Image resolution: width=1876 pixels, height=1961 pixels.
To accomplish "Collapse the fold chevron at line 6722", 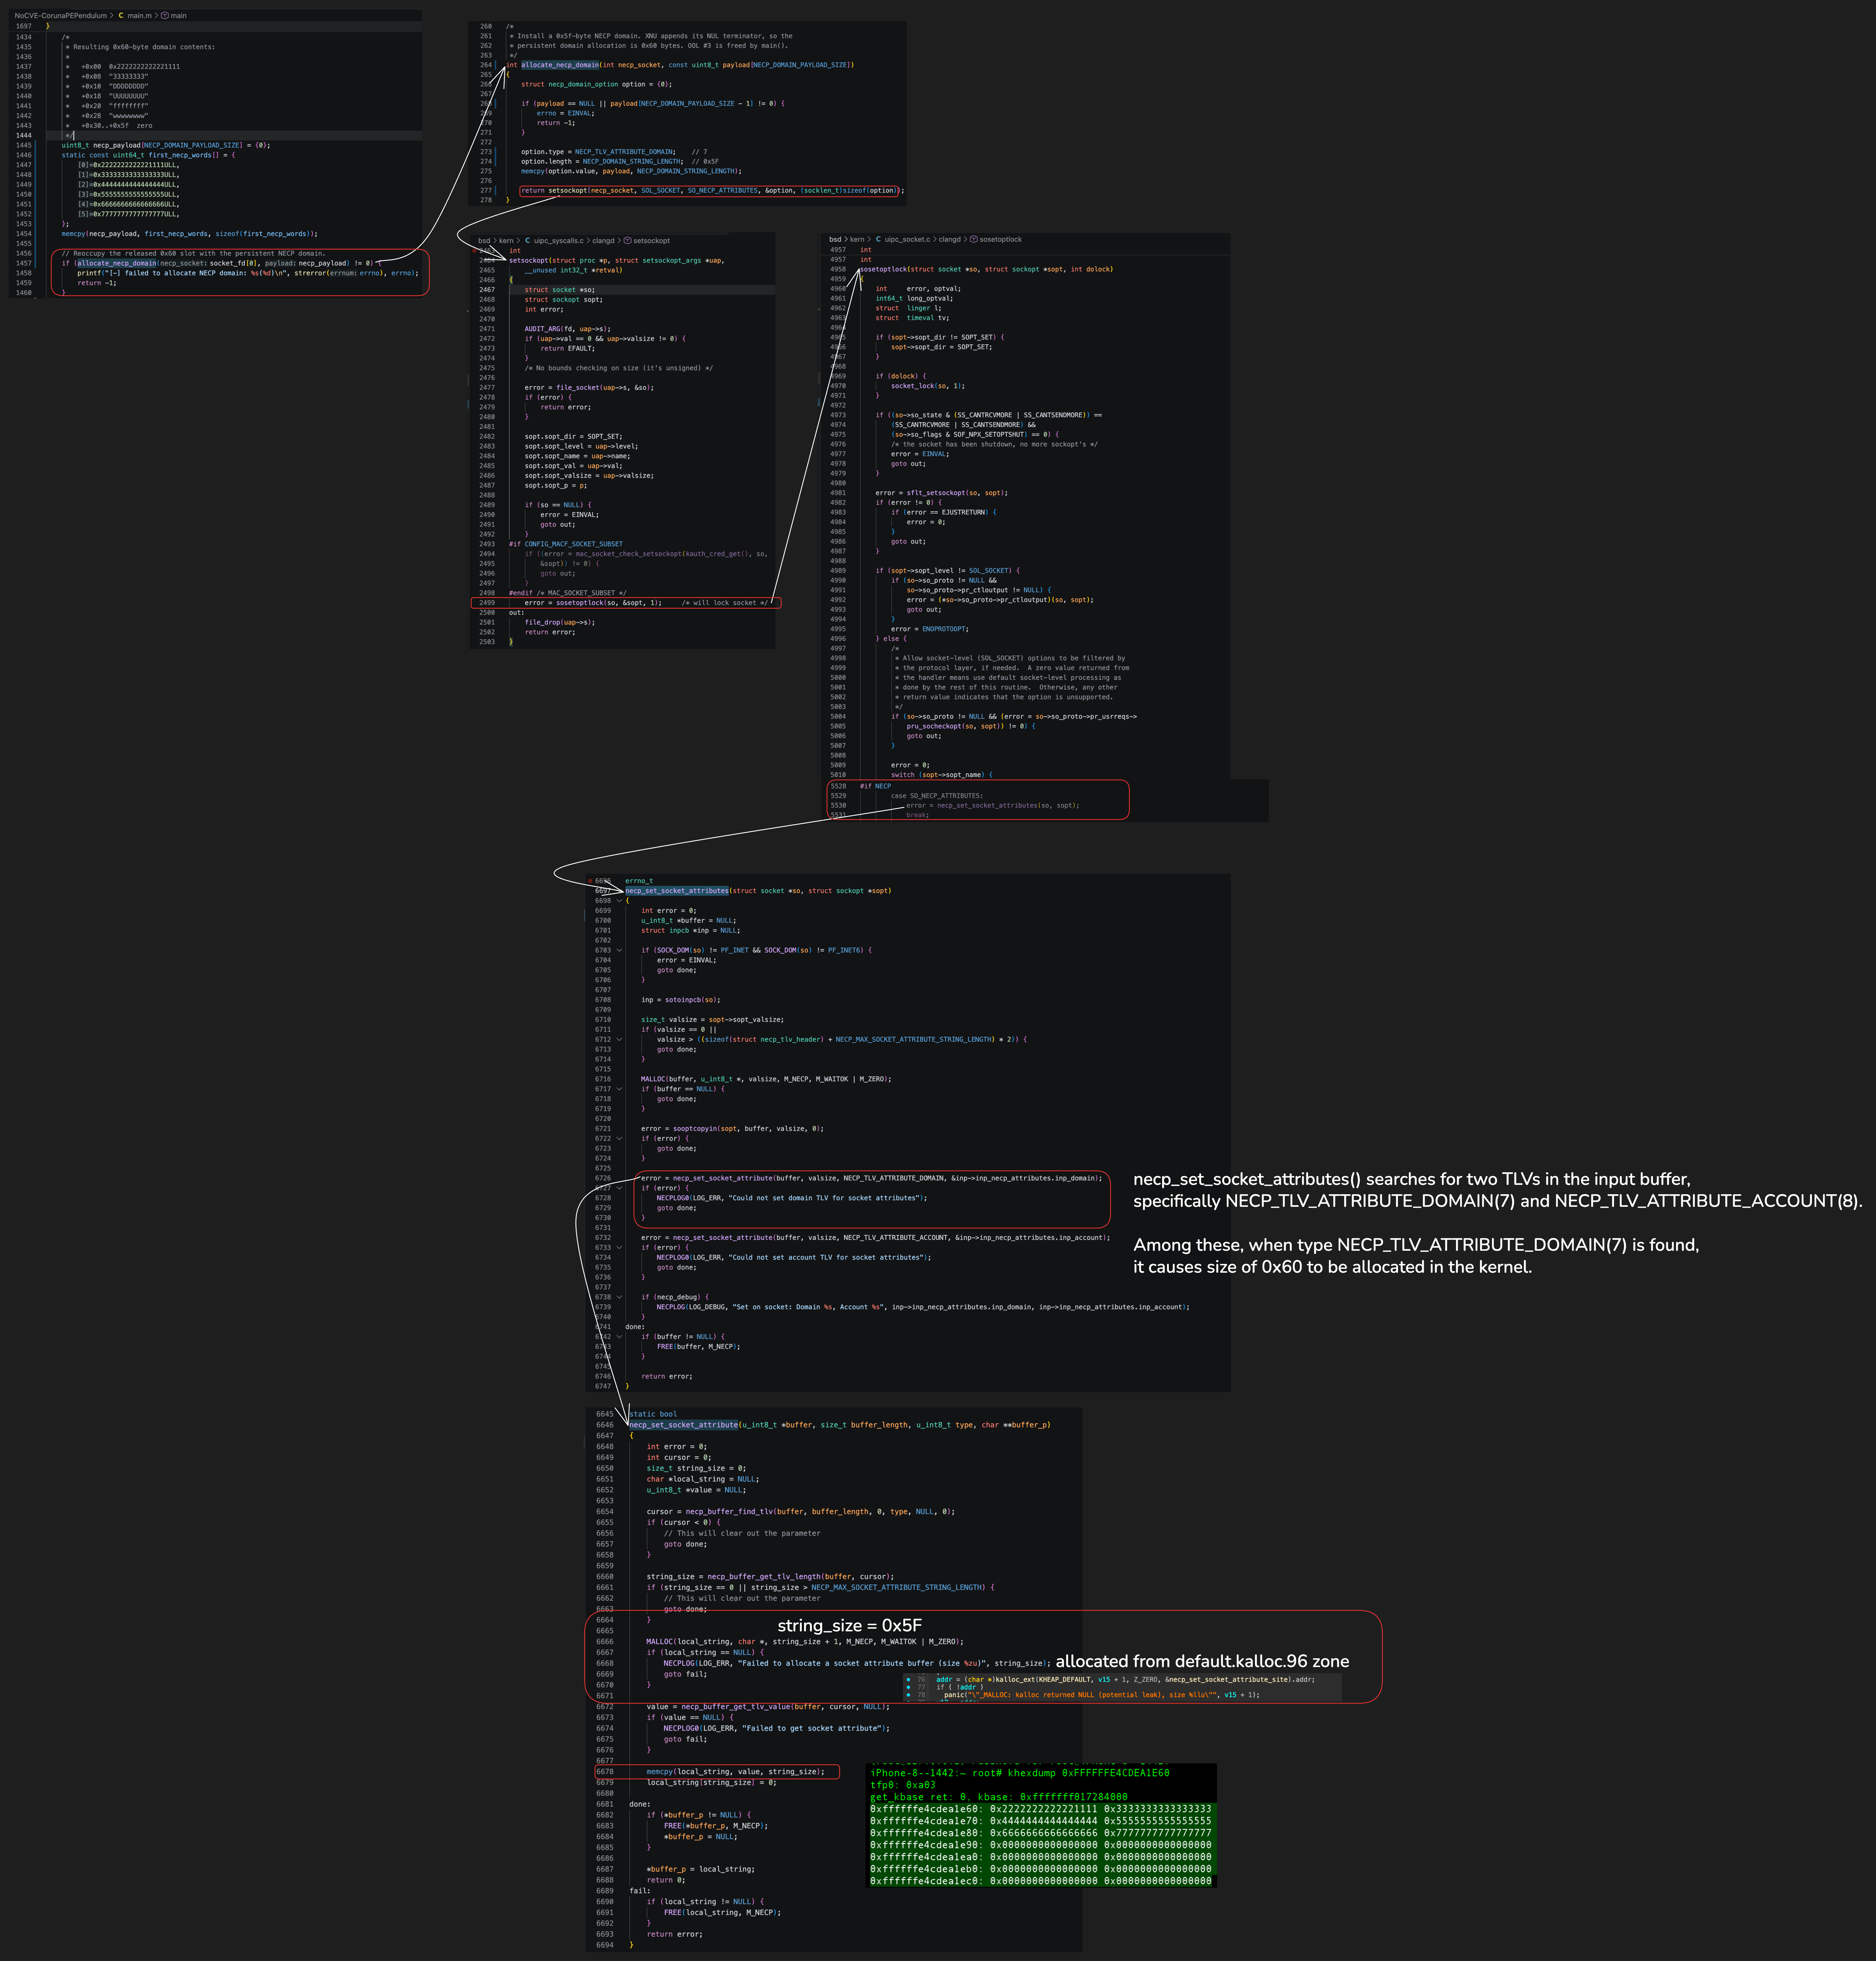I will 619,1138.
